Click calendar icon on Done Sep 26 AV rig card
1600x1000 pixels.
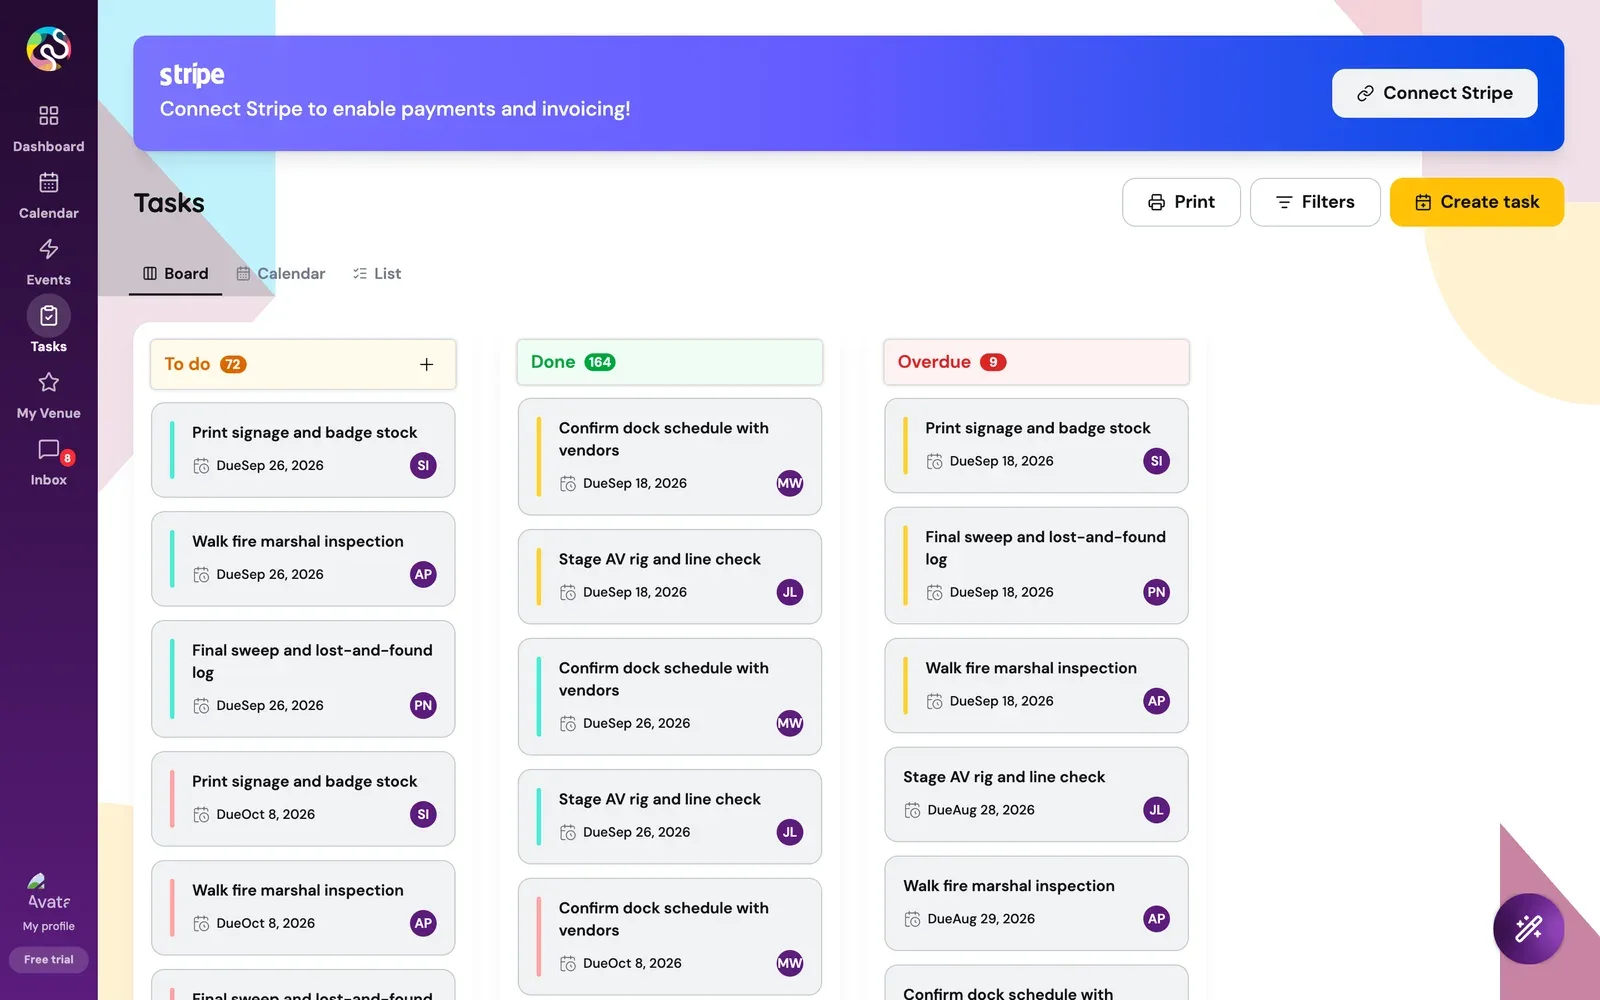(568, 832)
